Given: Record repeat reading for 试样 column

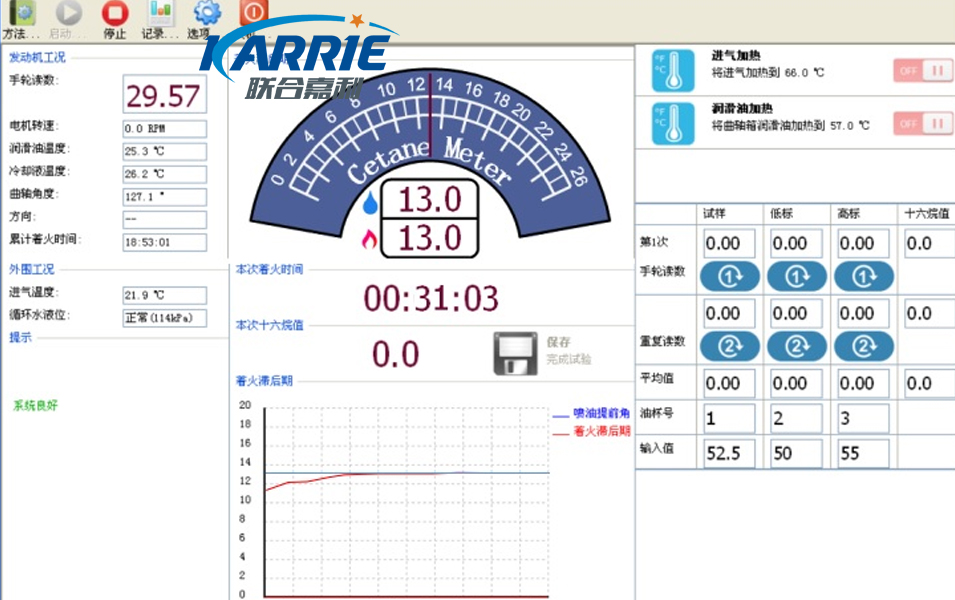Looking at the screenshot, I should pyautogui.click(x=728, y=346).
